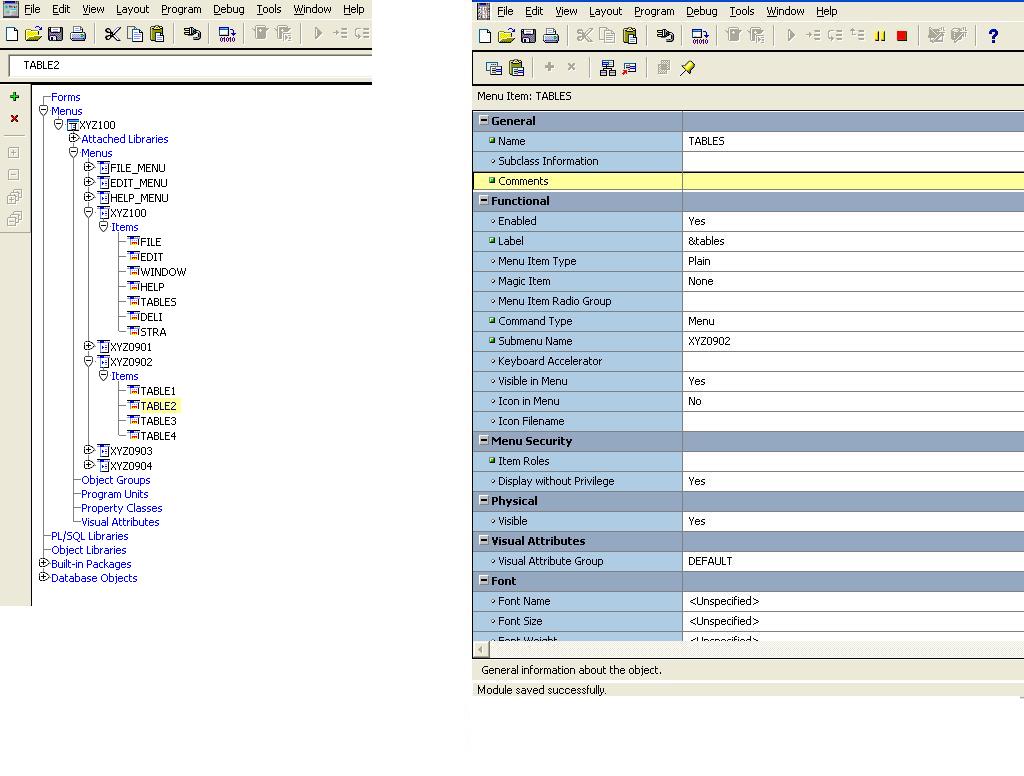Click the Copy Properties icon
Viewport: 1024px width, 776px height.
(494, 67)
